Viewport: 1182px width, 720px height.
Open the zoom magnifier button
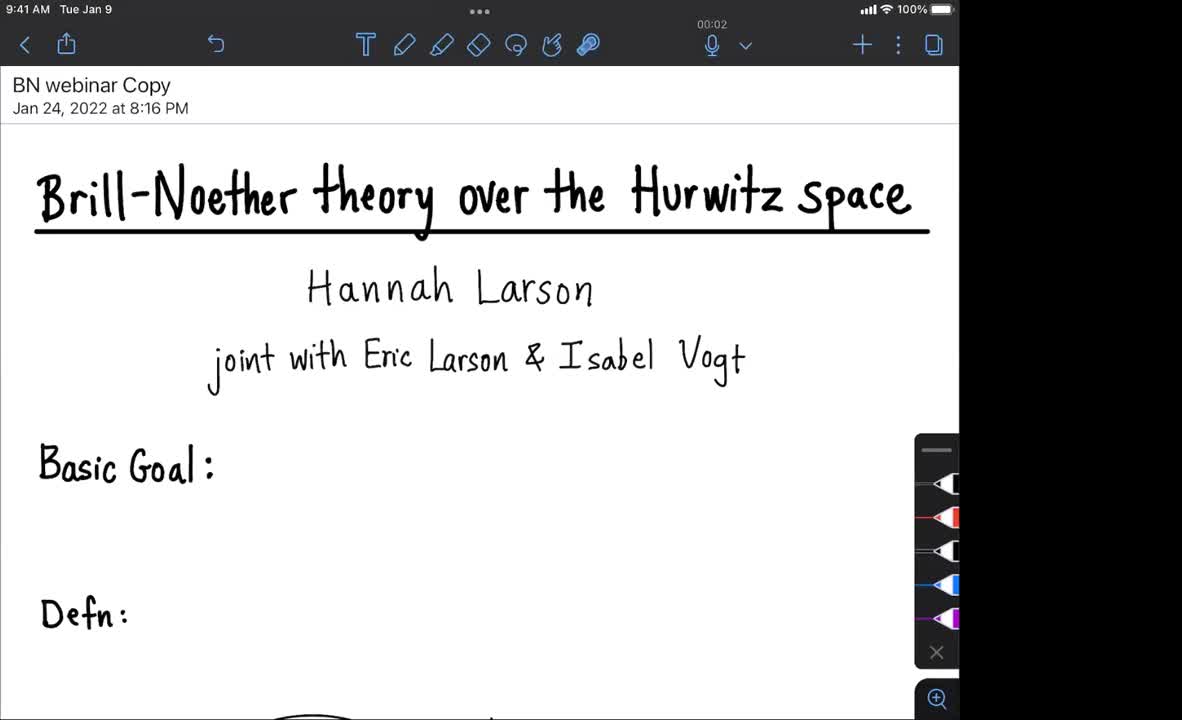coord(937,699)
